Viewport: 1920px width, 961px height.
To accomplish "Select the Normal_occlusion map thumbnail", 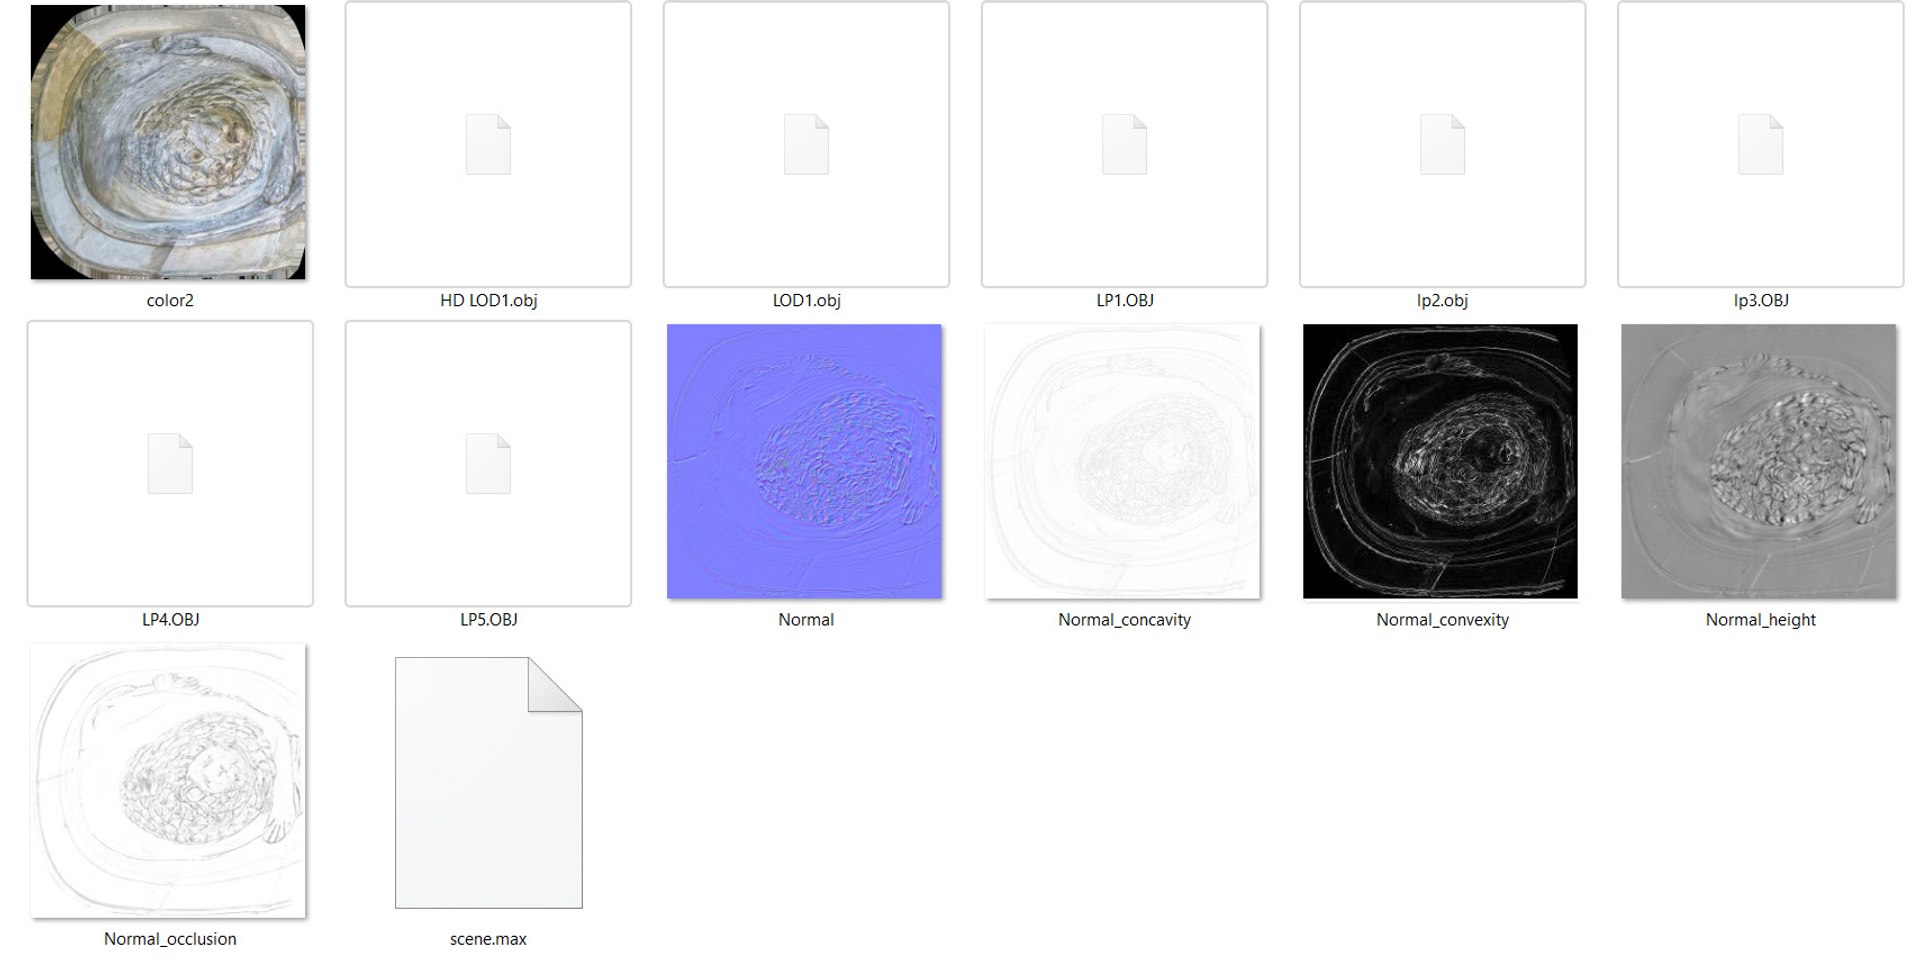I will click(168, 780).
